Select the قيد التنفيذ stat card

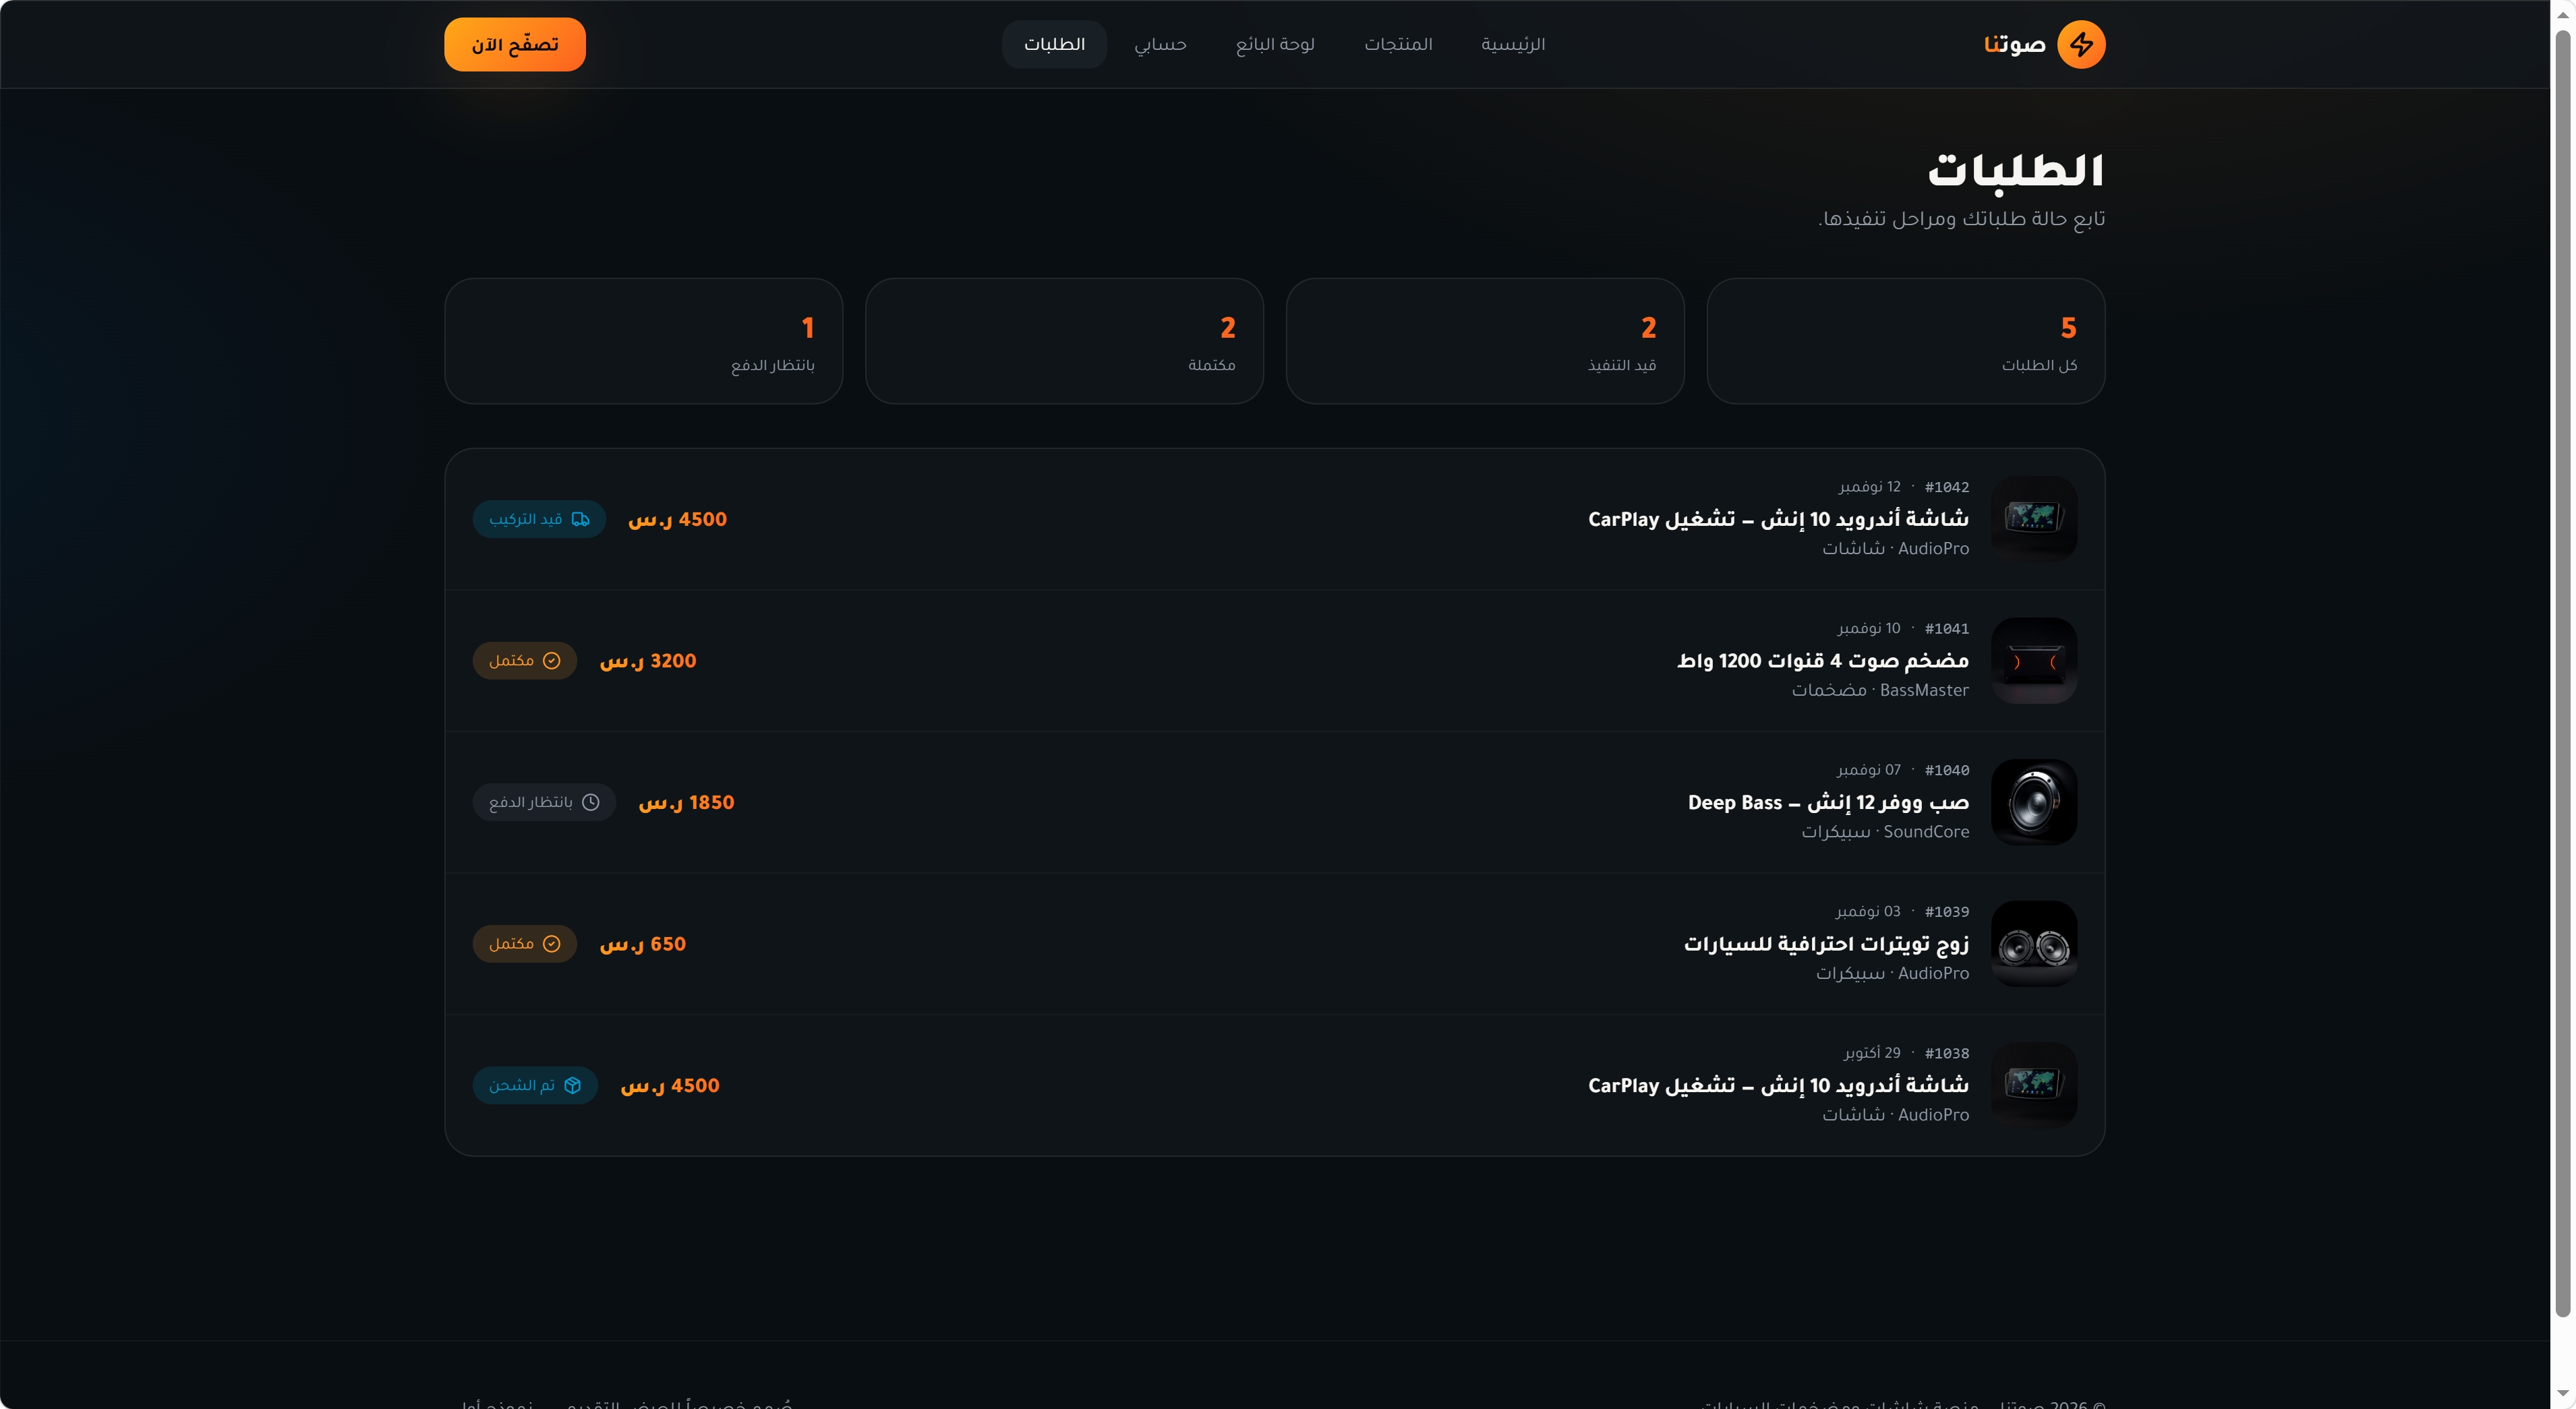pyautogui.click(x=1485, y=341)
